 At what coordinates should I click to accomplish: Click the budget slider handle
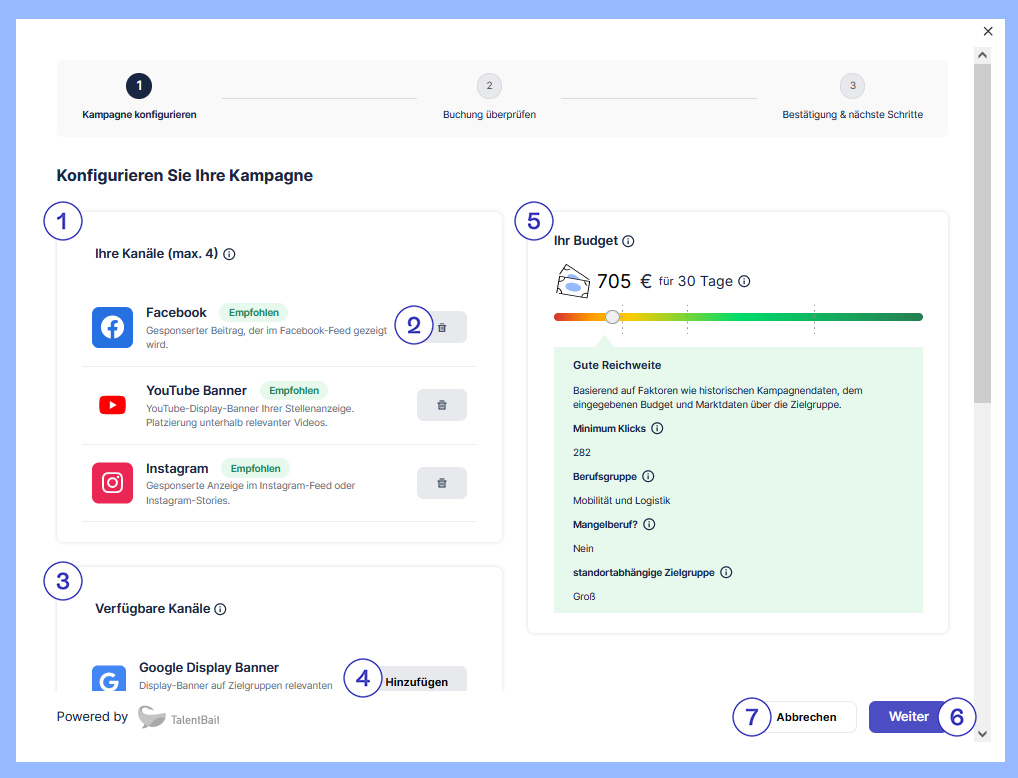(612, 317)
